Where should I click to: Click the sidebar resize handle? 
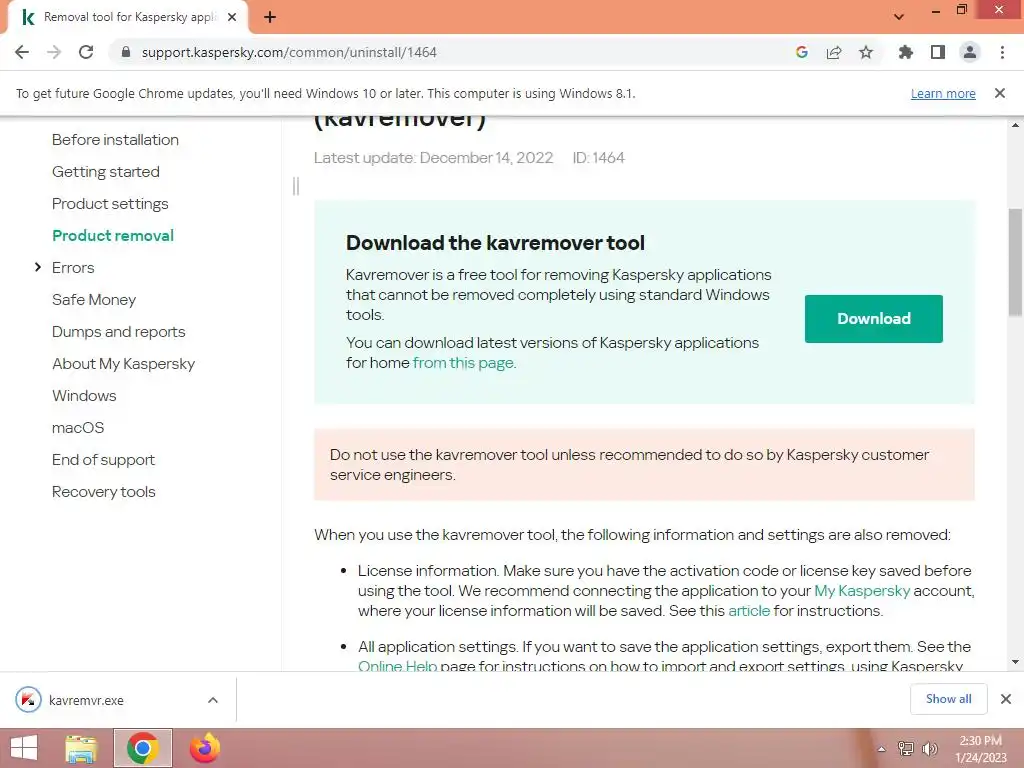296,186
